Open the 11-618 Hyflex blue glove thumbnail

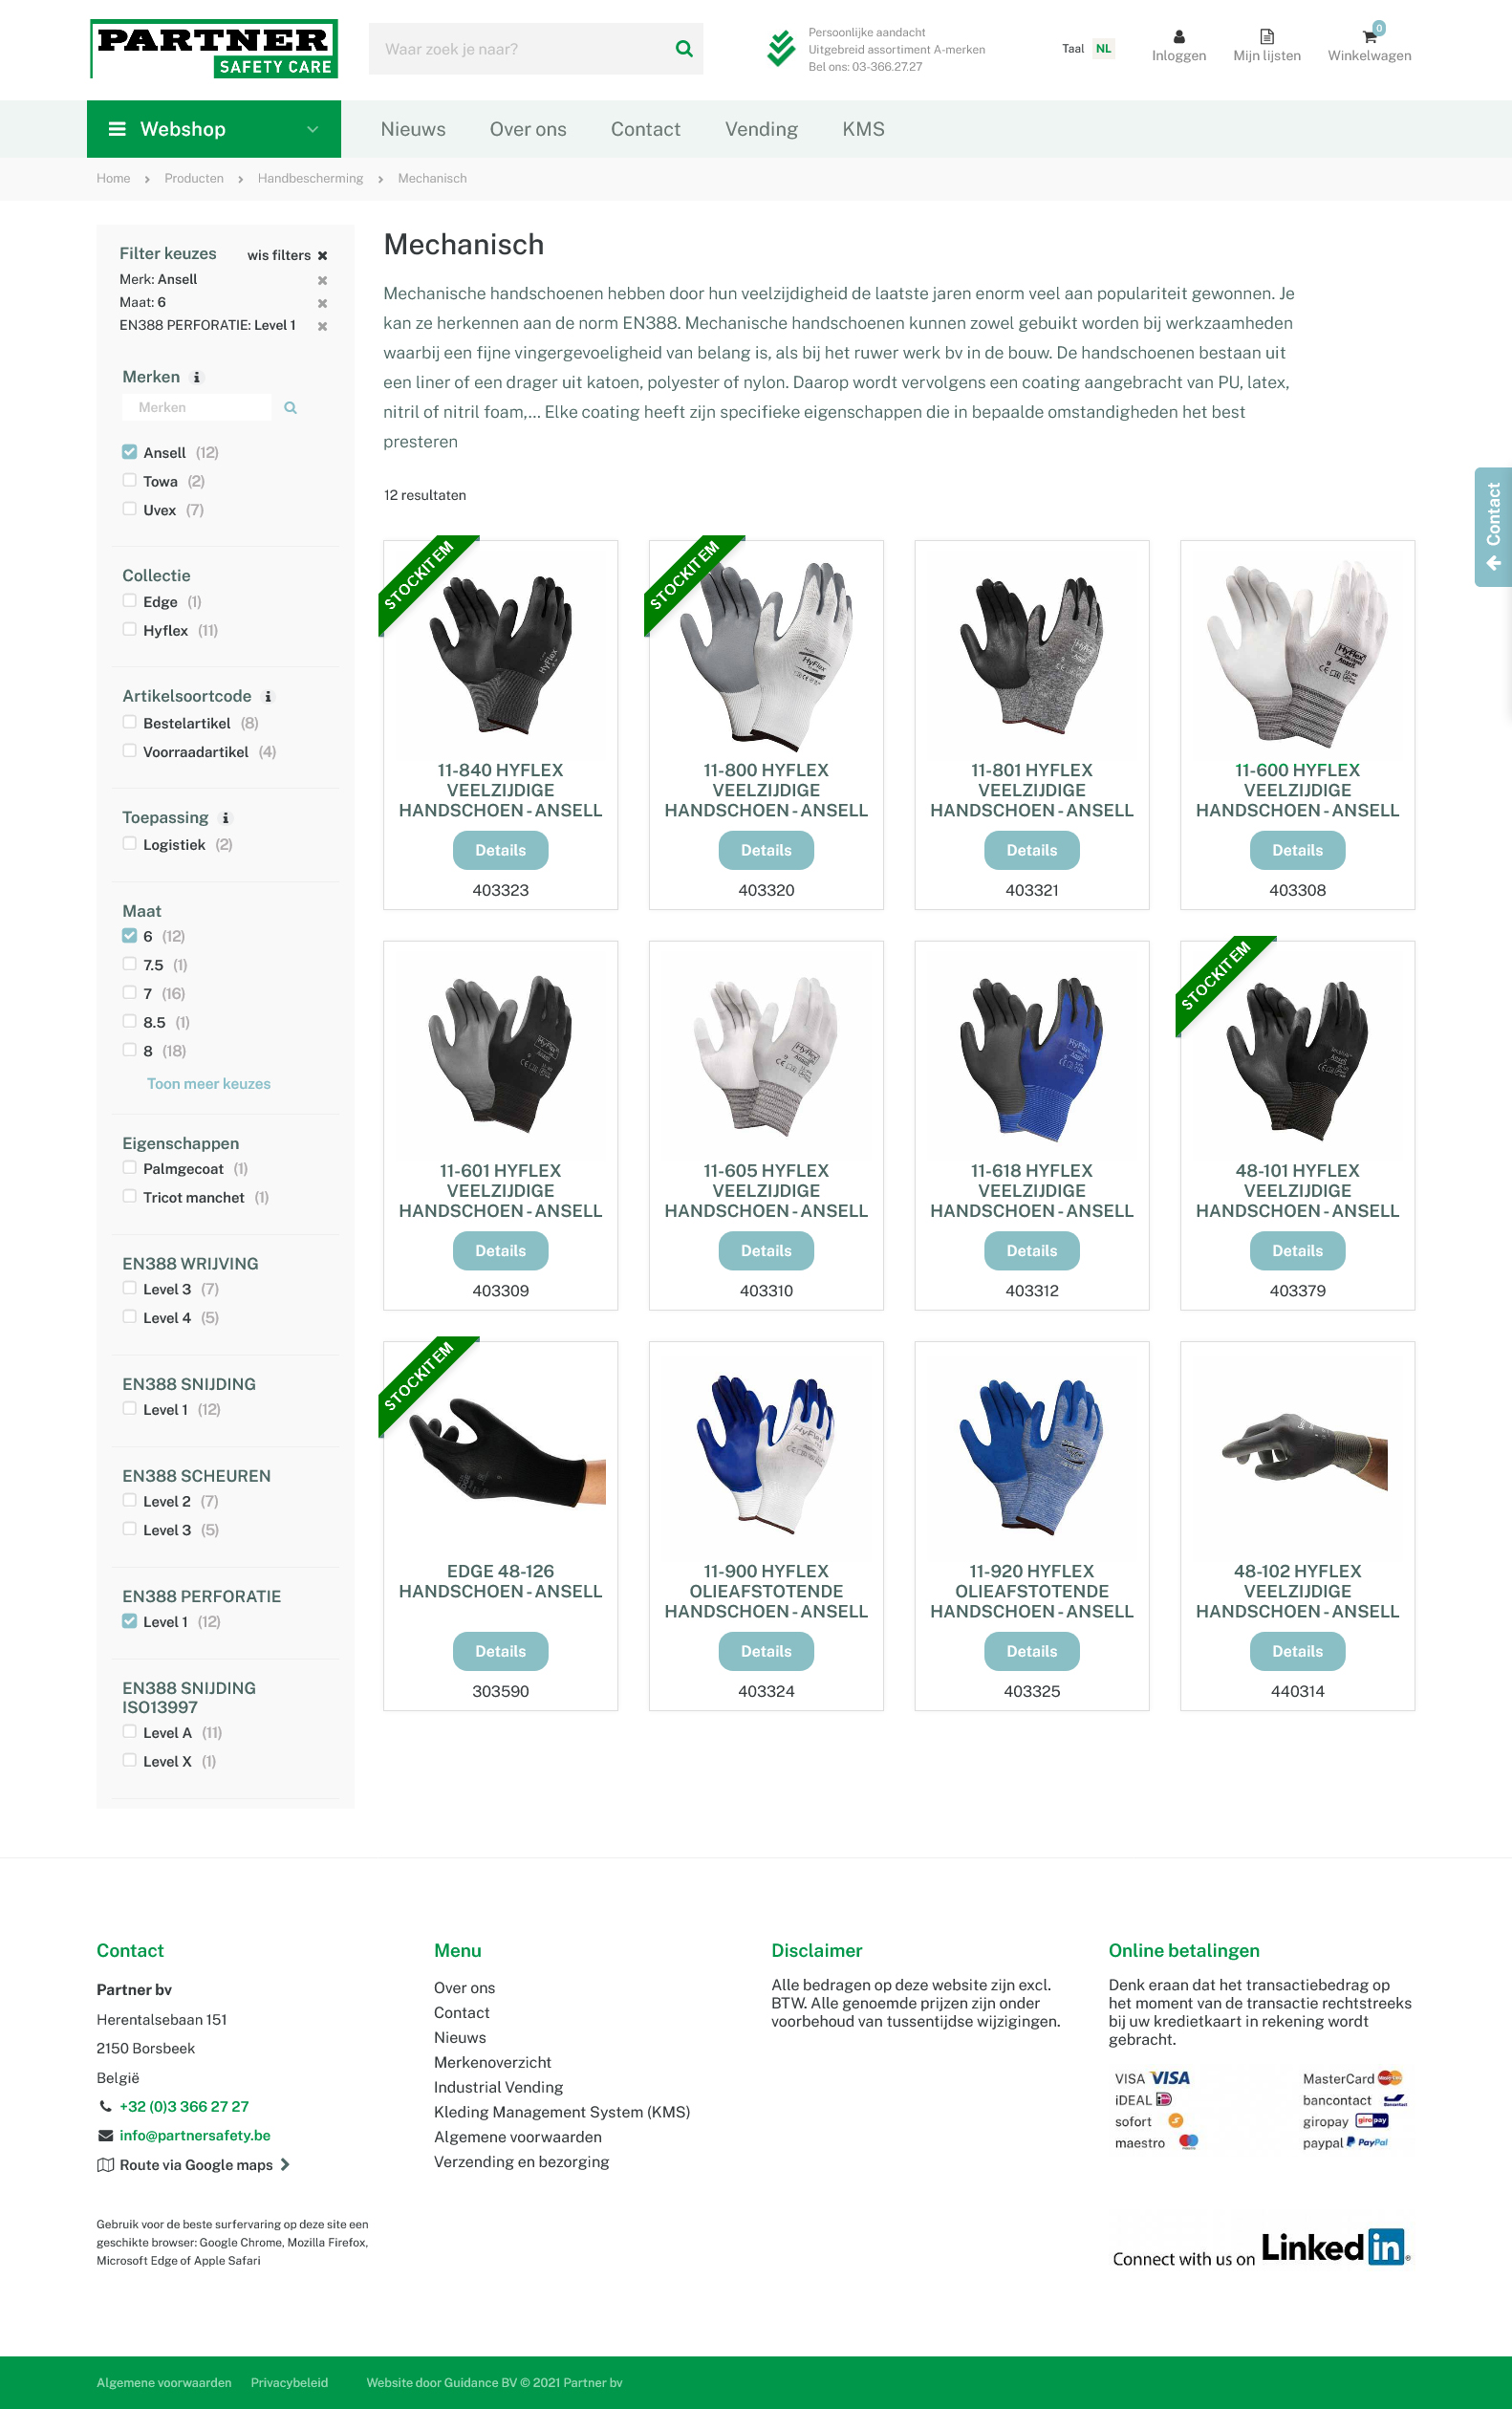(1032, 1057)
